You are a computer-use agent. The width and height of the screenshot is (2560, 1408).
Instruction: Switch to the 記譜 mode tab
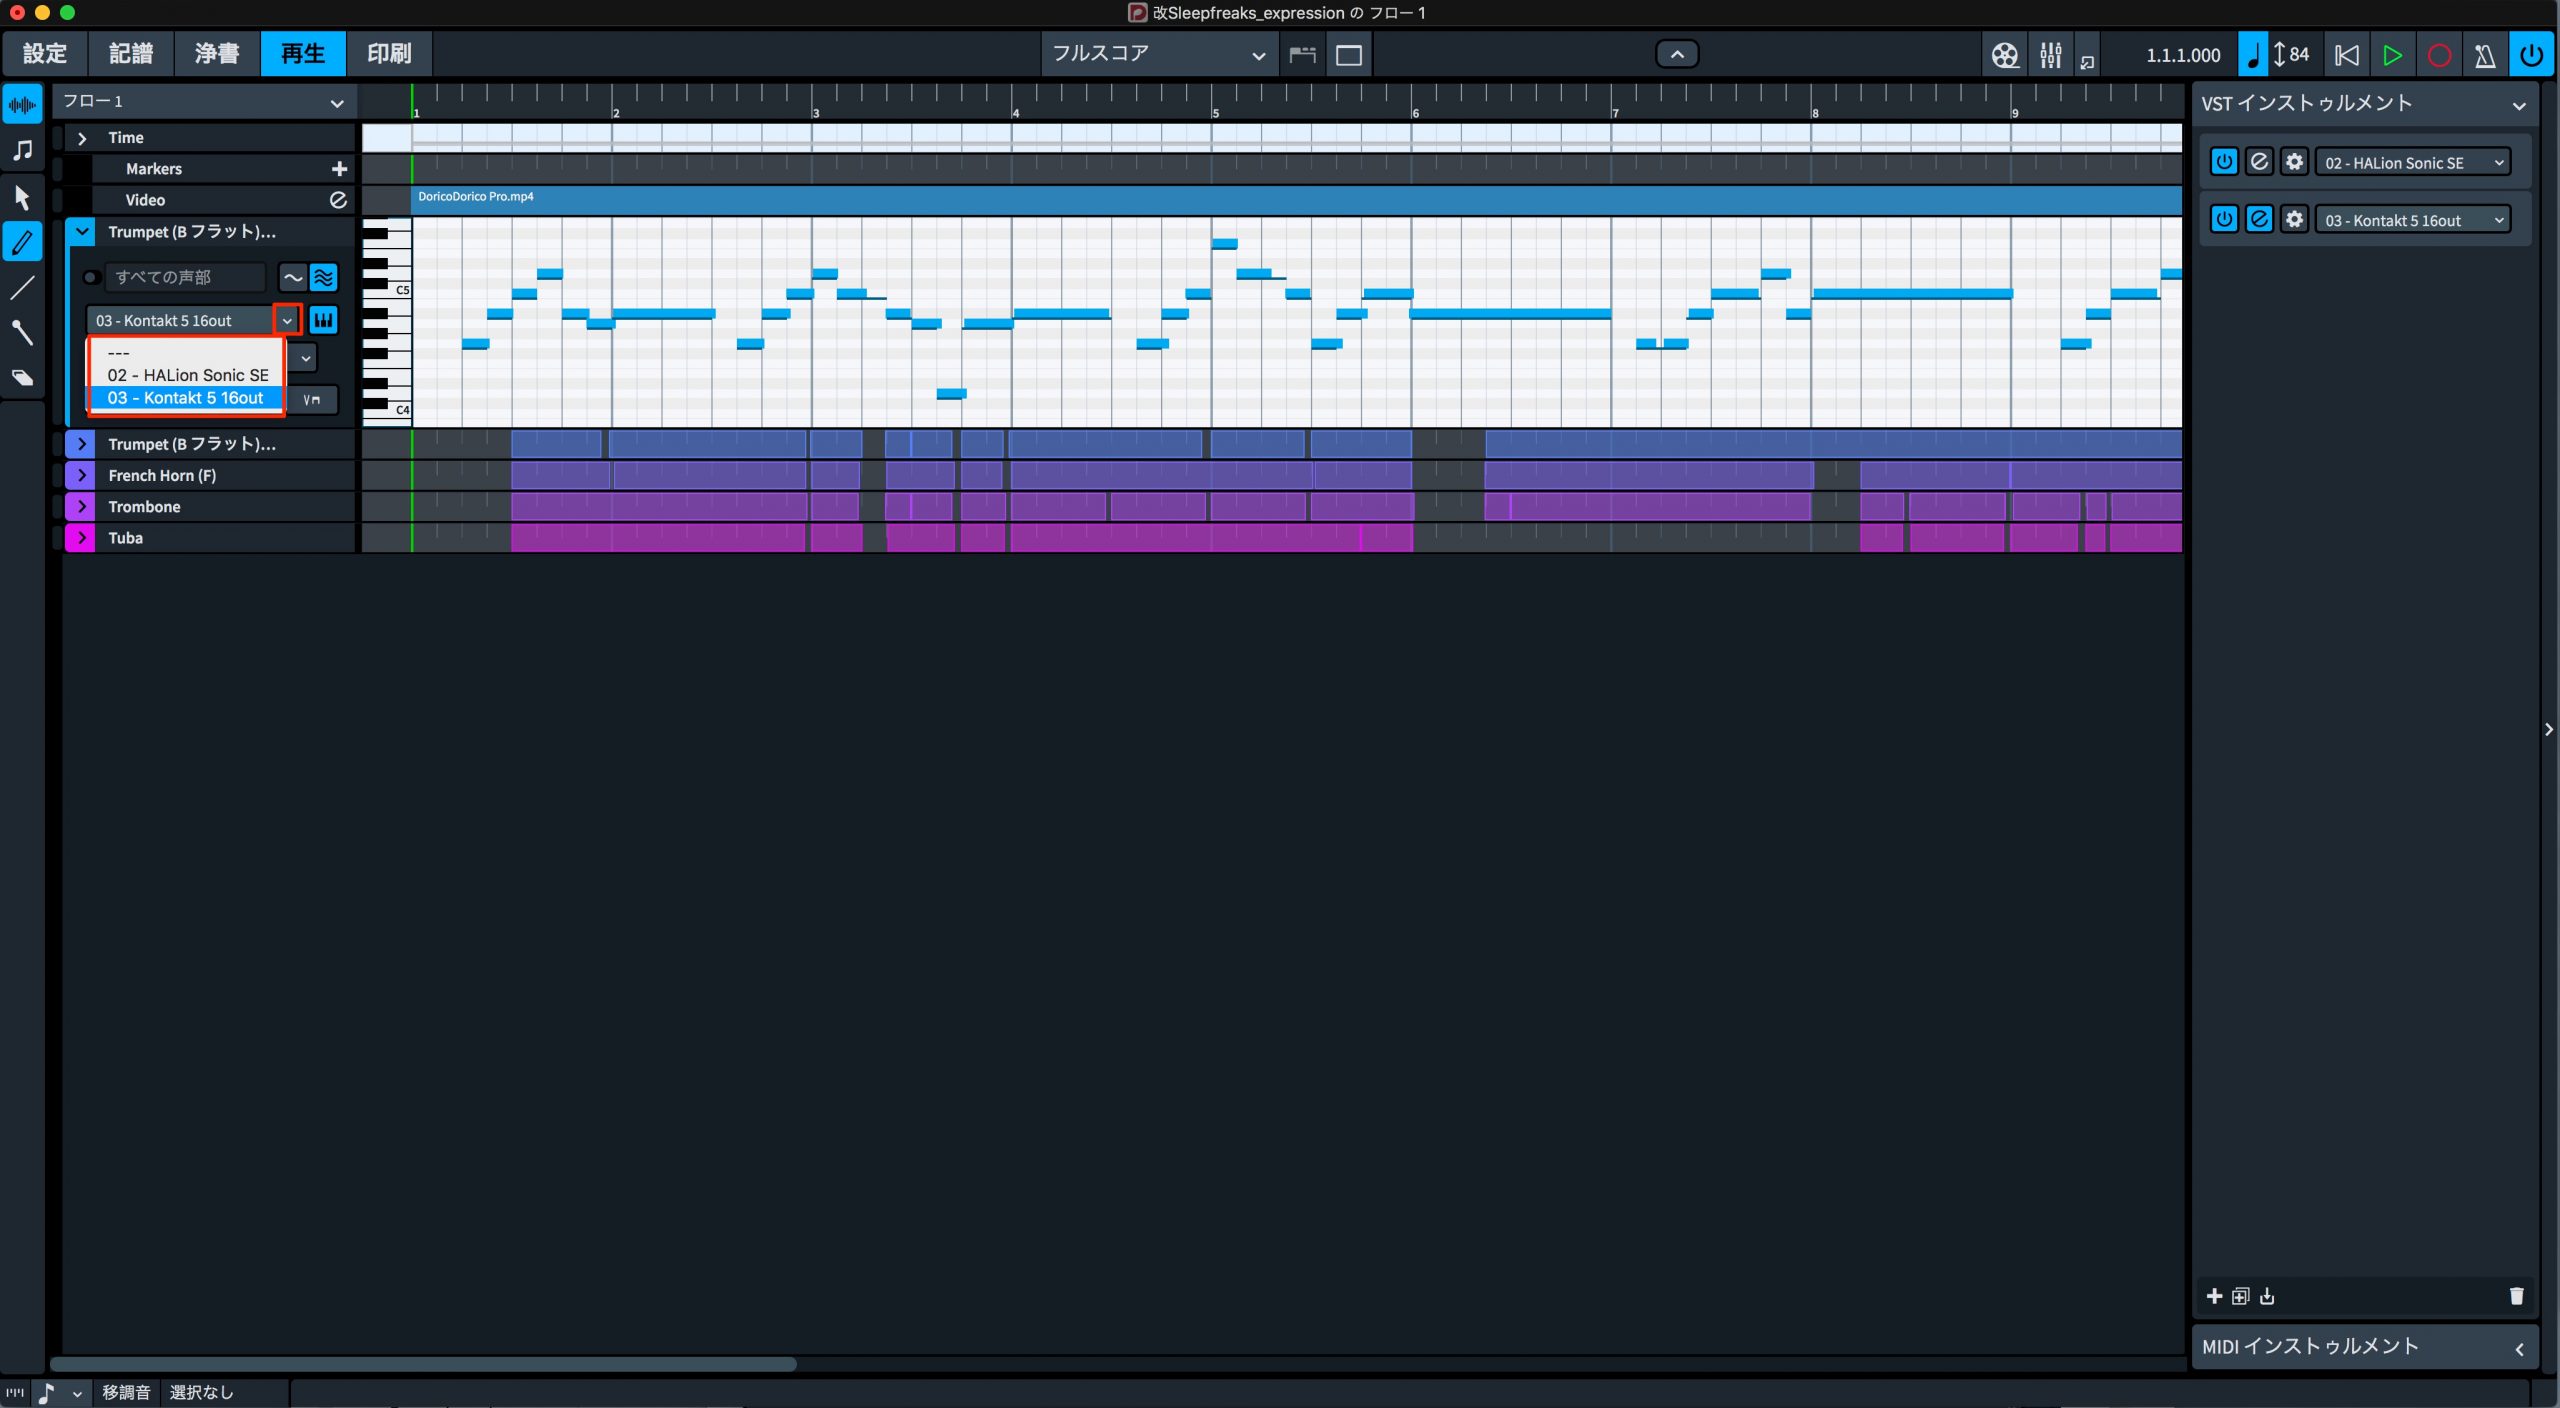[131, 54]
